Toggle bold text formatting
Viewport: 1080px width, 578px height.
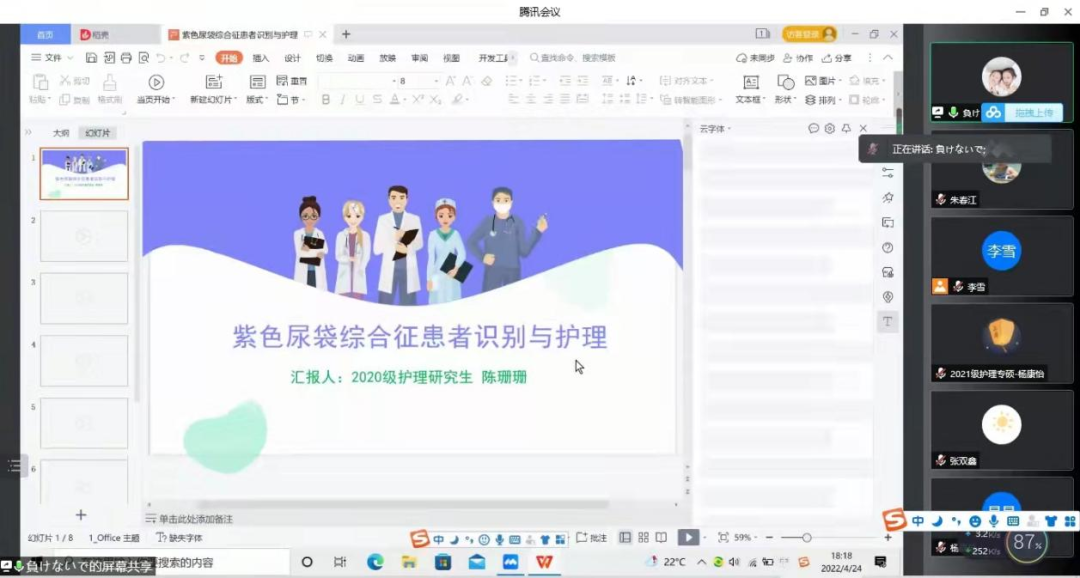[326, 100]
